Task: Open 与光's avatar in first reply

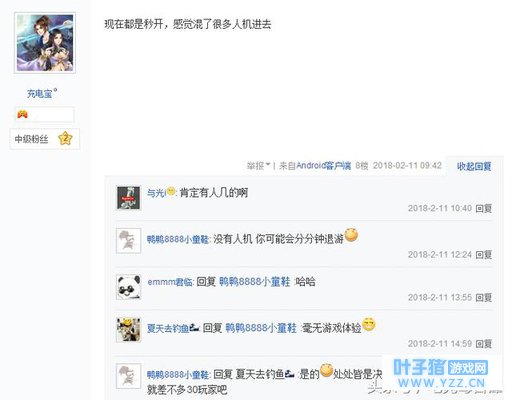Action: [128, 198]
